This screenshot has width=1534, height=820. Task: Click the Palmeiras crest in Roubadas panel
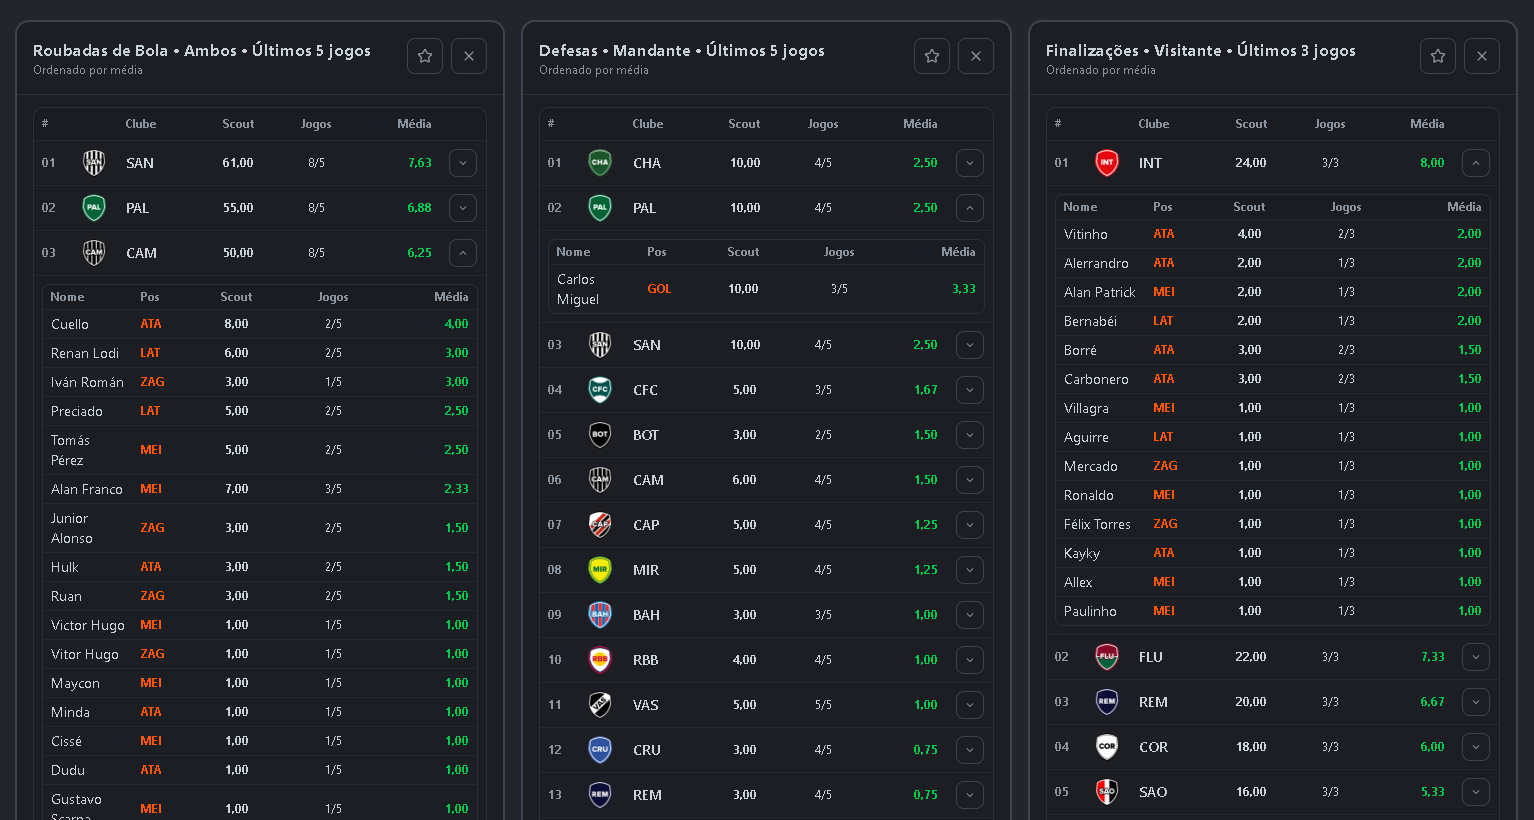point(93,207)
